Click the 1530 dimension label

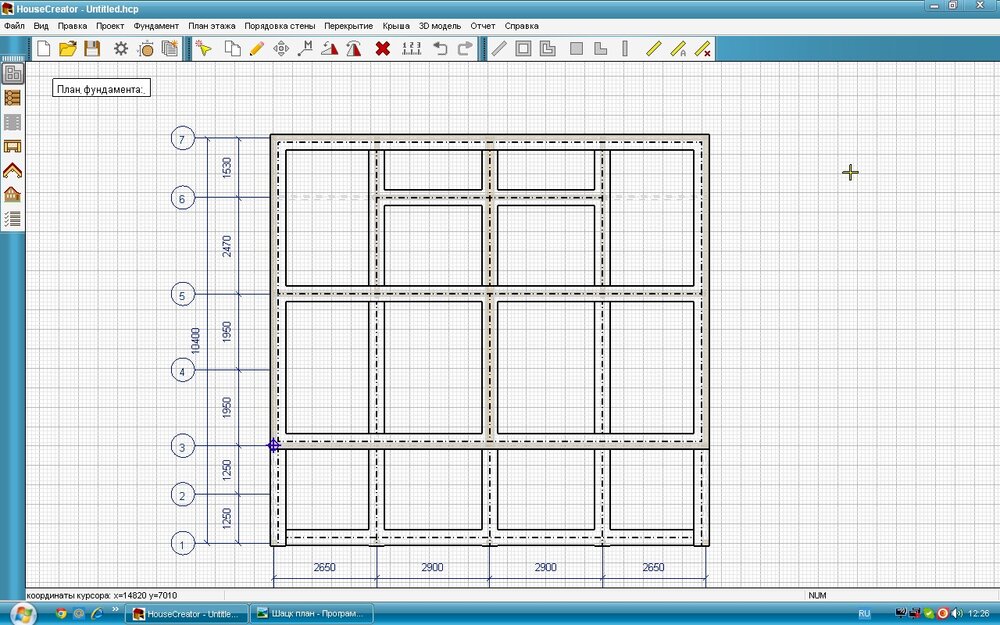[227, 167]
